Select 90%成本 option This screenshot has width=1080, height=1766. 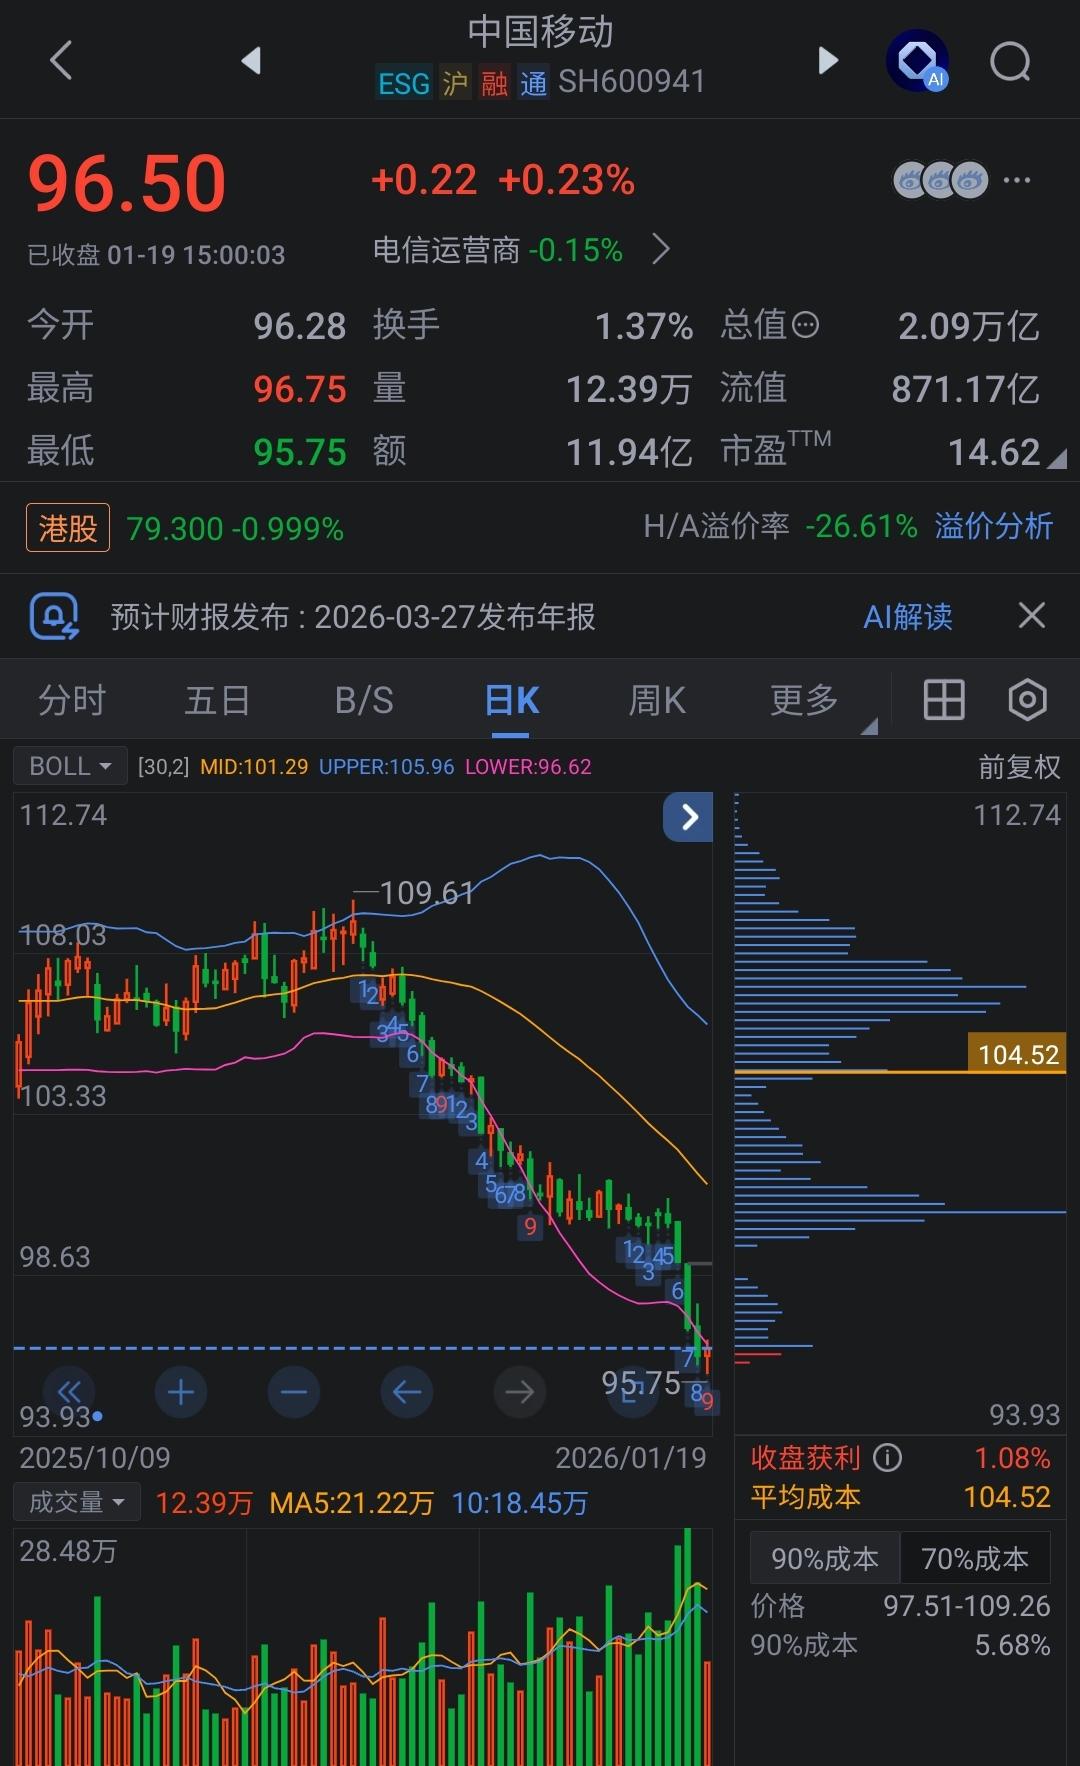pyautogui.click(x=825, y=1558)
